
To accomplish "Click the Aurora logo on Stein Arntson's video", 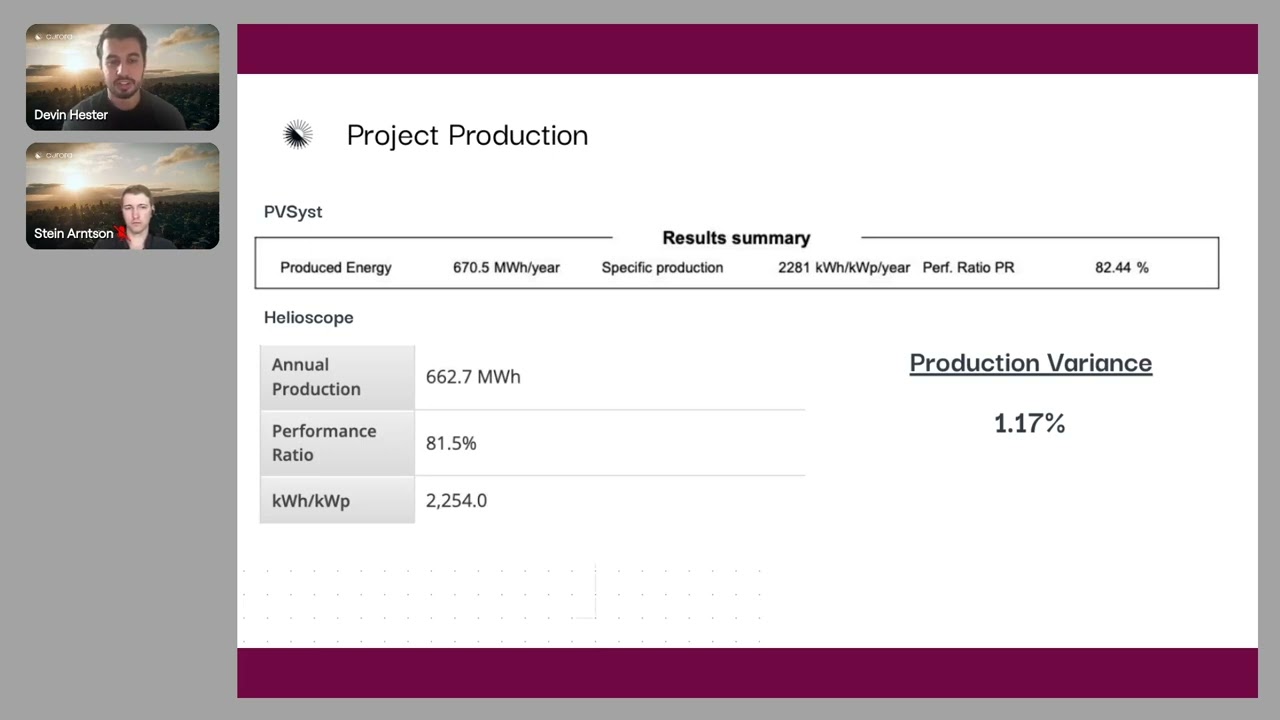I will [54, 155].
